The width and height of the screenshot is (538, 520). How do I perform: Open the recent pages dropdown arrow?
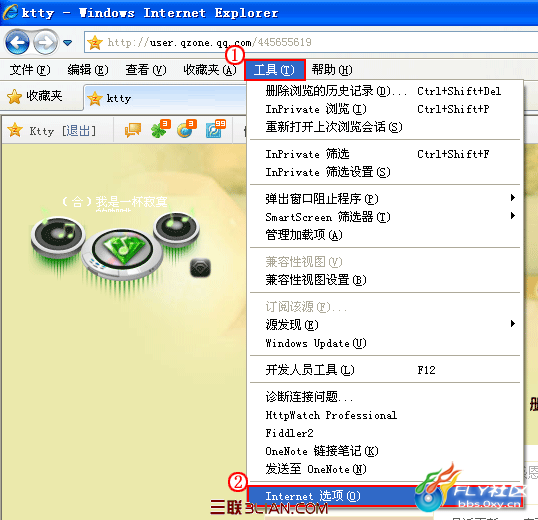(x=68, y=43)
